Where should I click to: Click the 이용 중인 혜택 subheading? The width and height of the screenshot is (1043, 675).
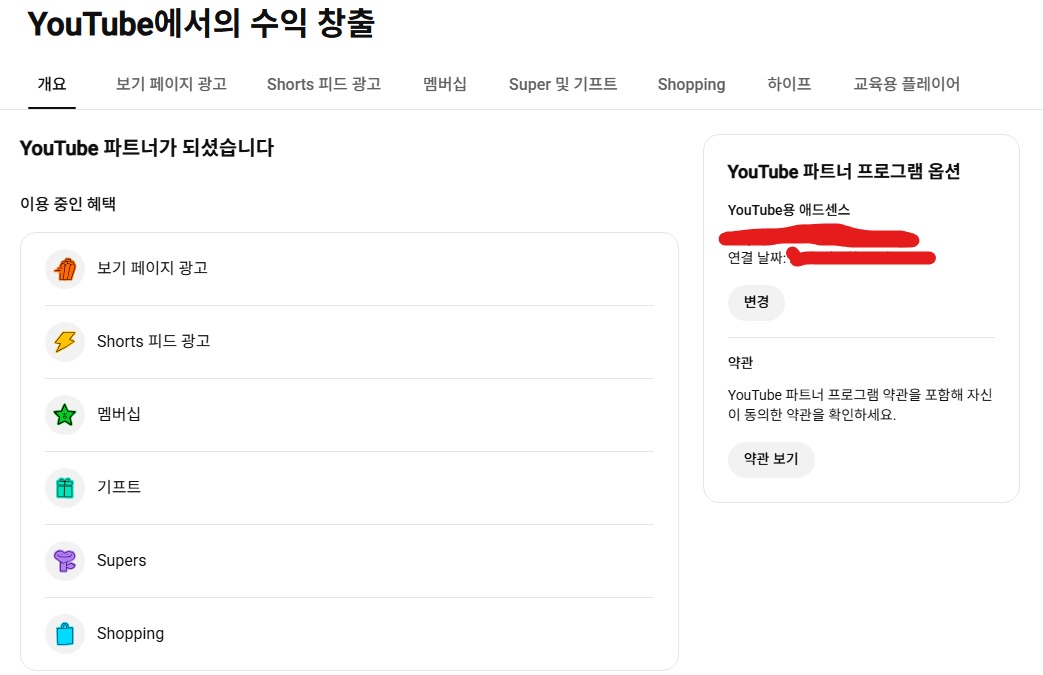pyautogui.click(x=68, y=203)
